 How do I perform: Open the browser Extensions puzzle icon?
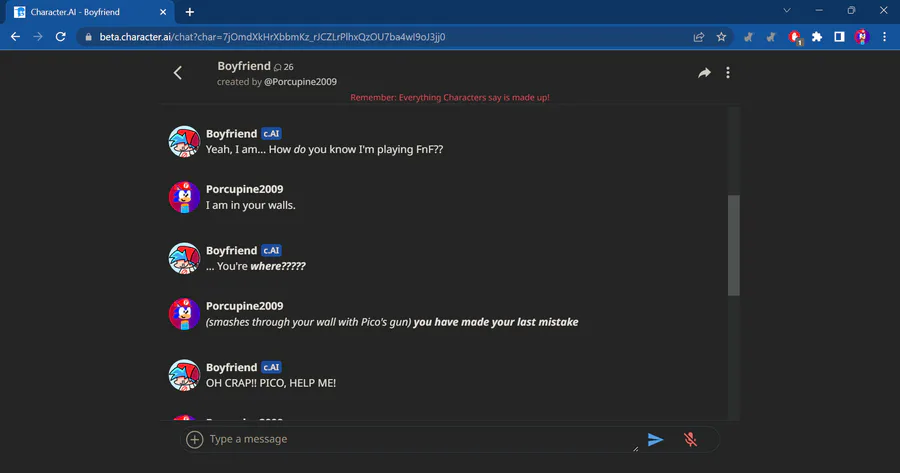click(x=817, y=37)
